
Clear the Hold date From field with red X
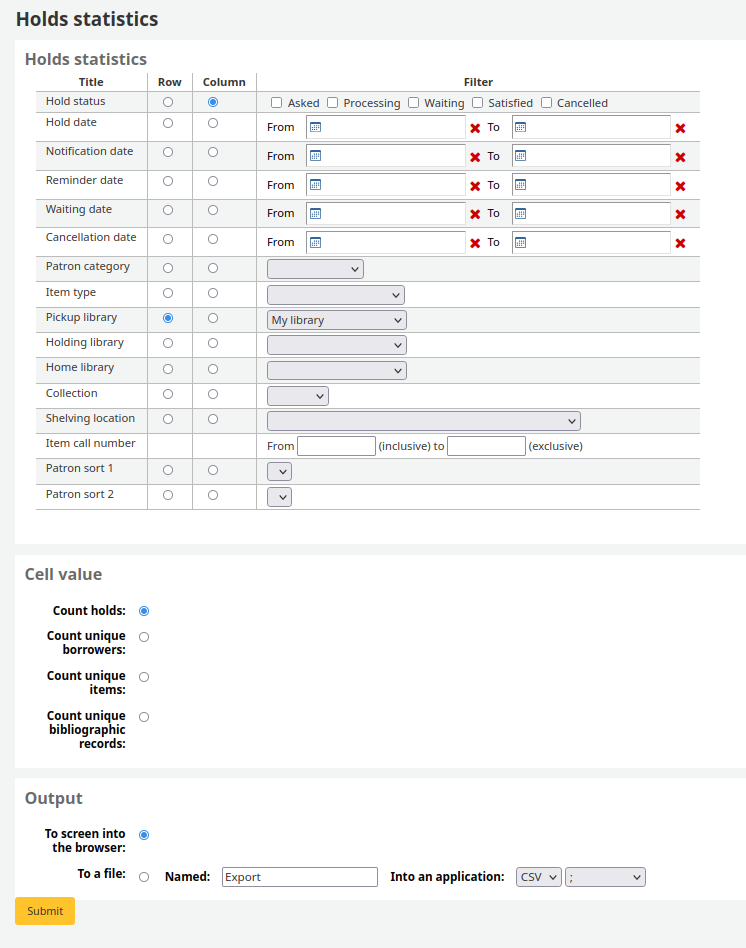point(475,128)
